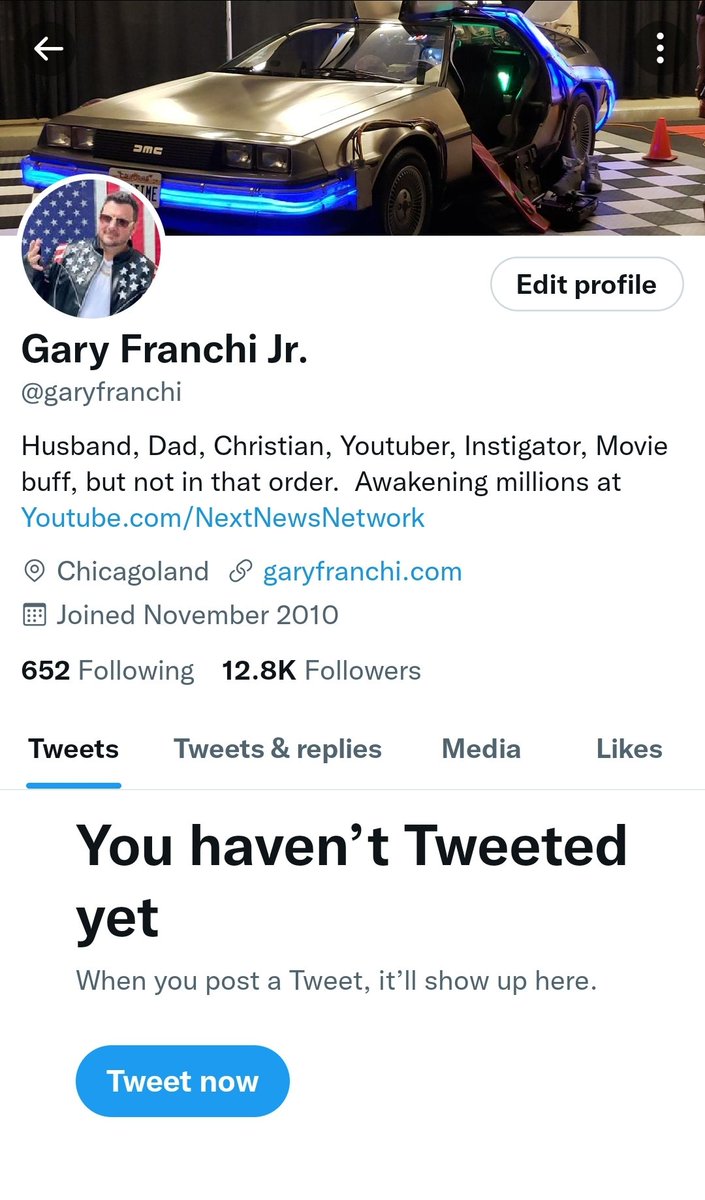Tap the back arrow icon

pos(48,48)
